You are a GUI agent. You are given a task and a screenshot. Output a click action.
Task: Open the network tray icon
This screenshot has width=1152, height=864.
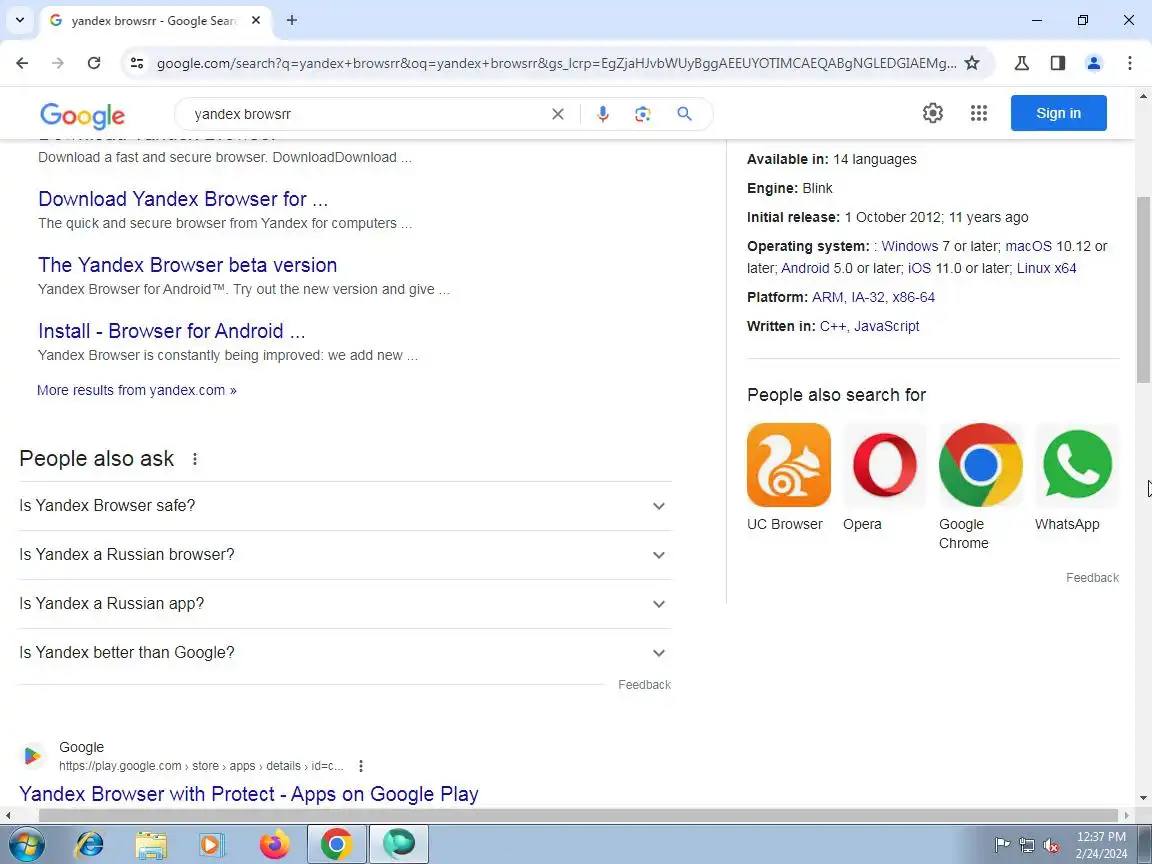pos(1027,846)
